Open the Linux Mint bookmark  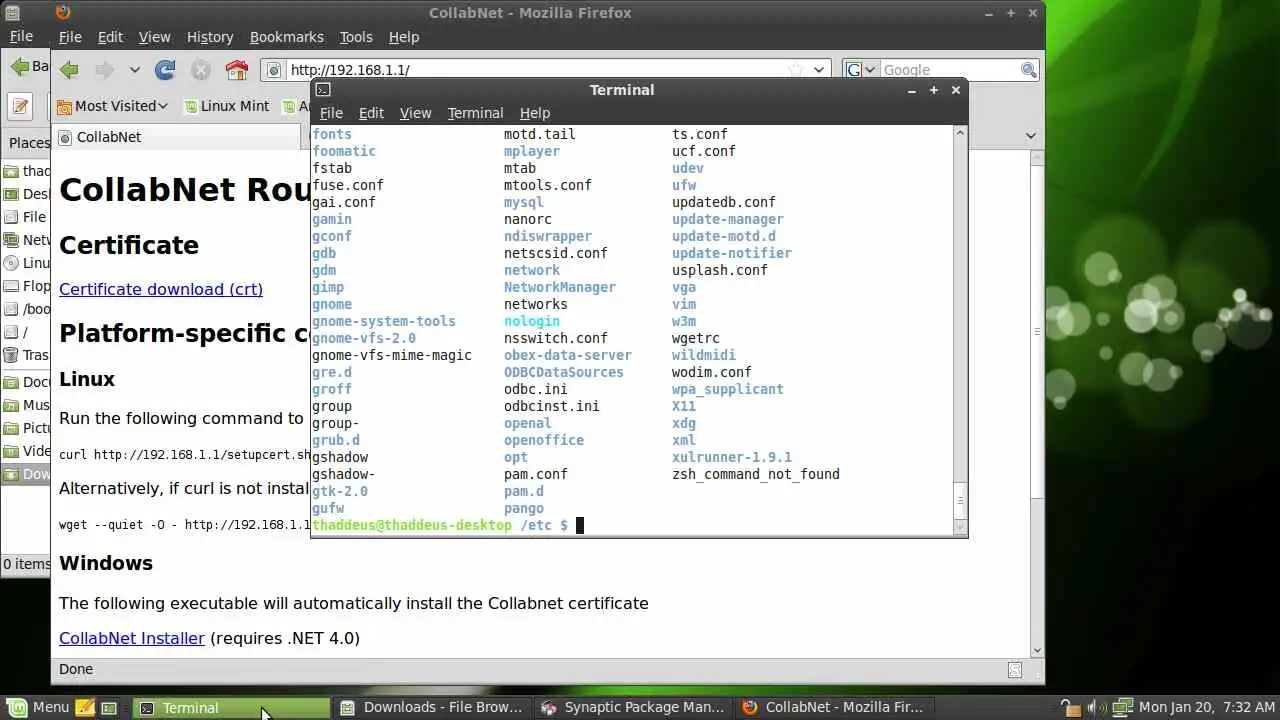point(225,106)
